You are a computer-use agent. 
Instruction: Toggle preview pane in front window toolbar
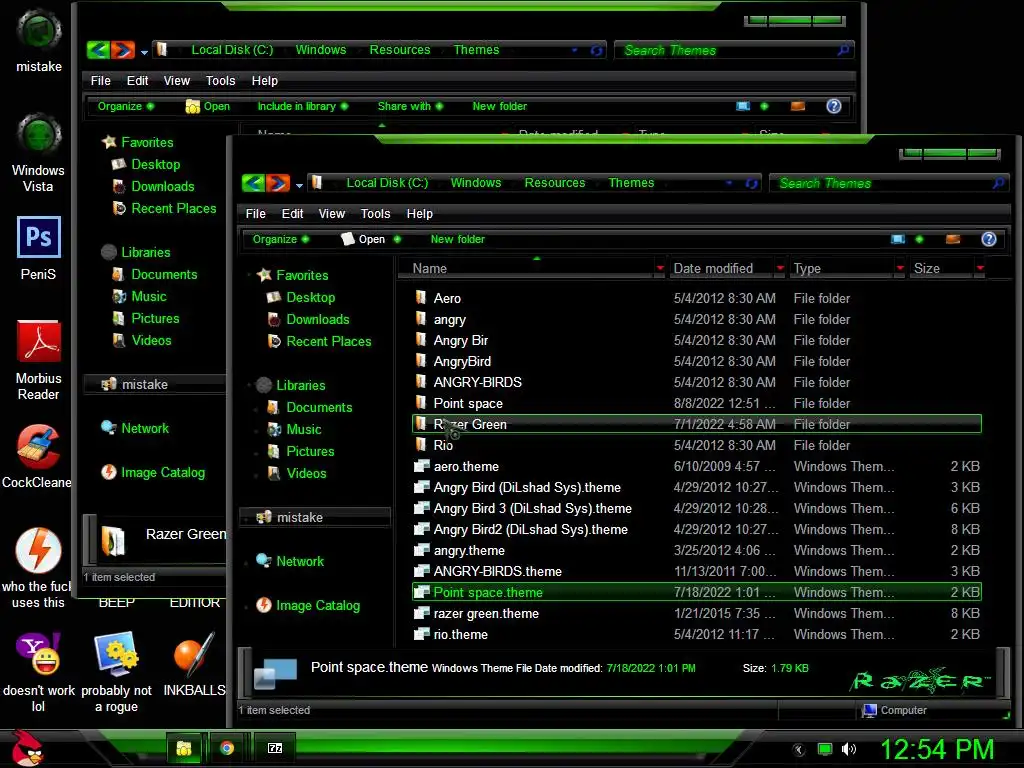tap(953, 239)
